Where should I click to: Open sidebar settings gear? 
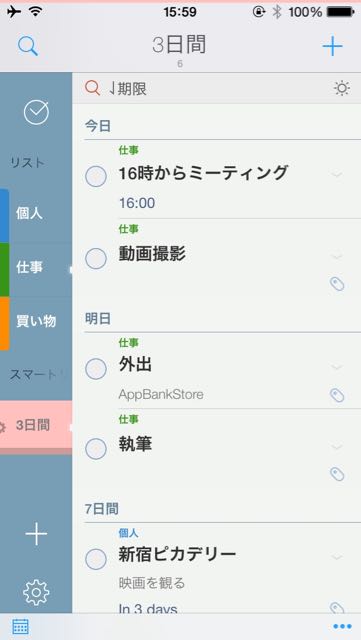pyautogui.click(x=36, y=592)
